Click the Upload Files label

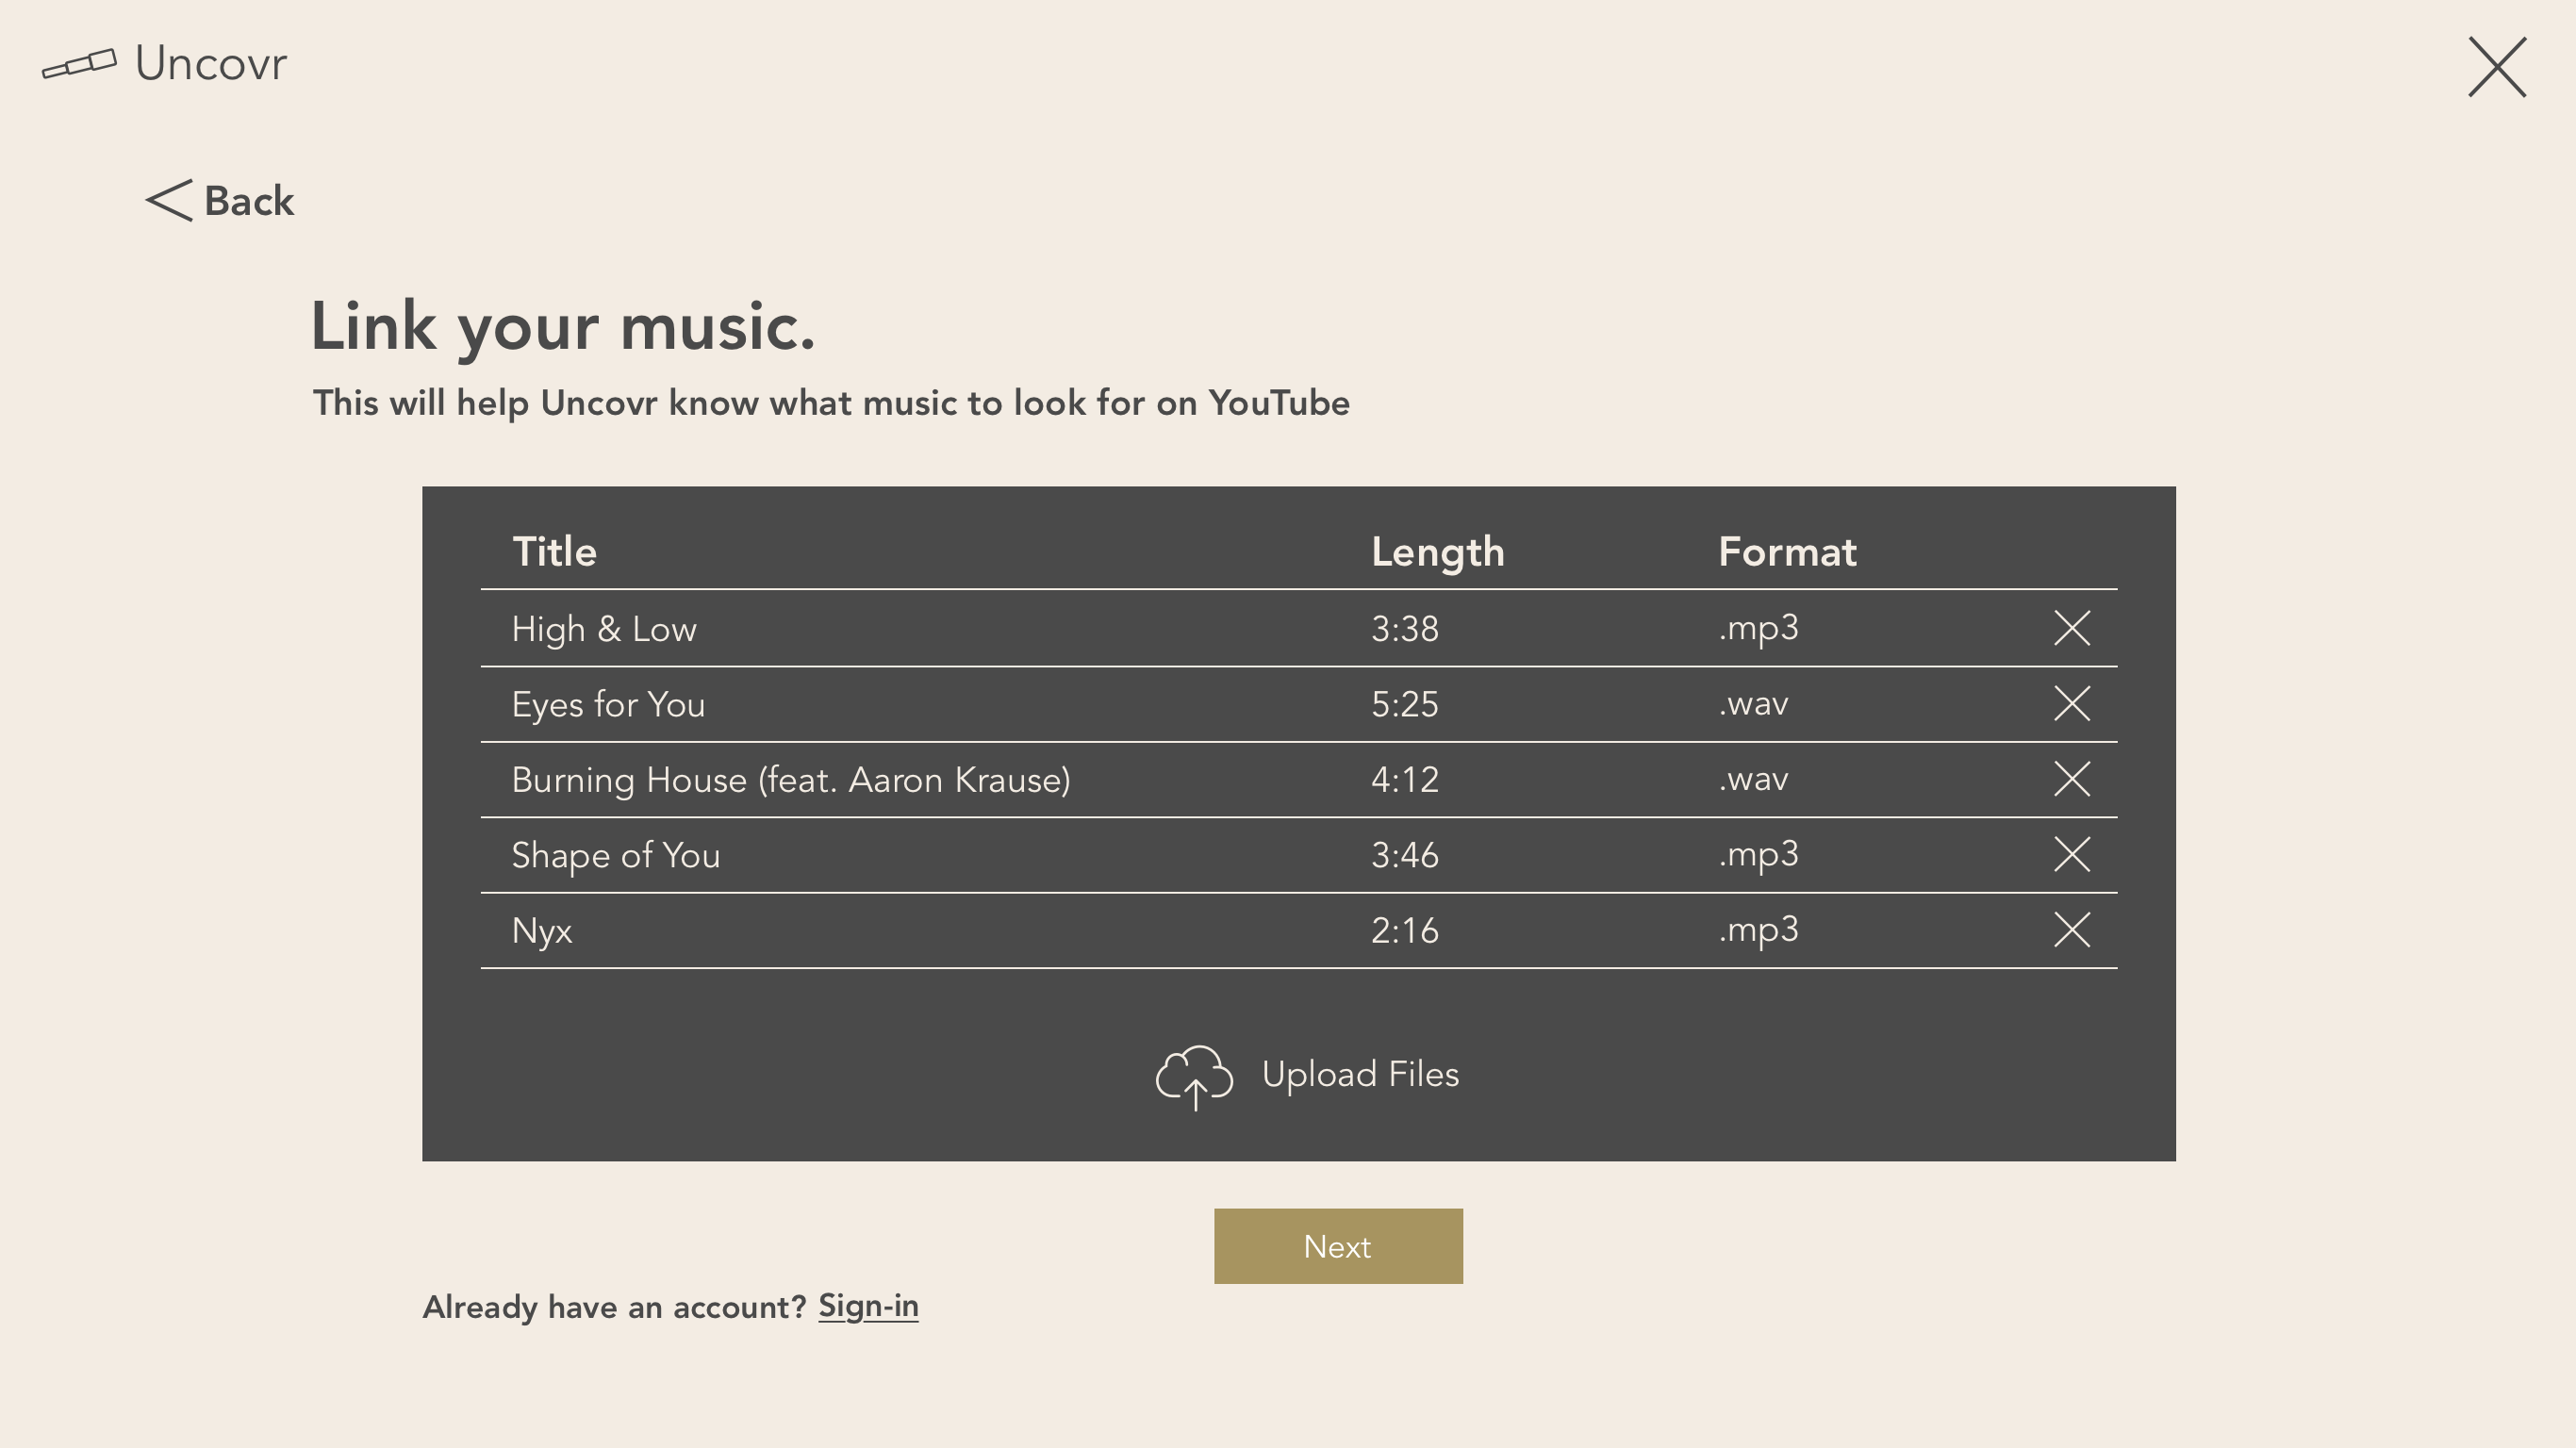pyautogui.click(x=1360, y=1075)
